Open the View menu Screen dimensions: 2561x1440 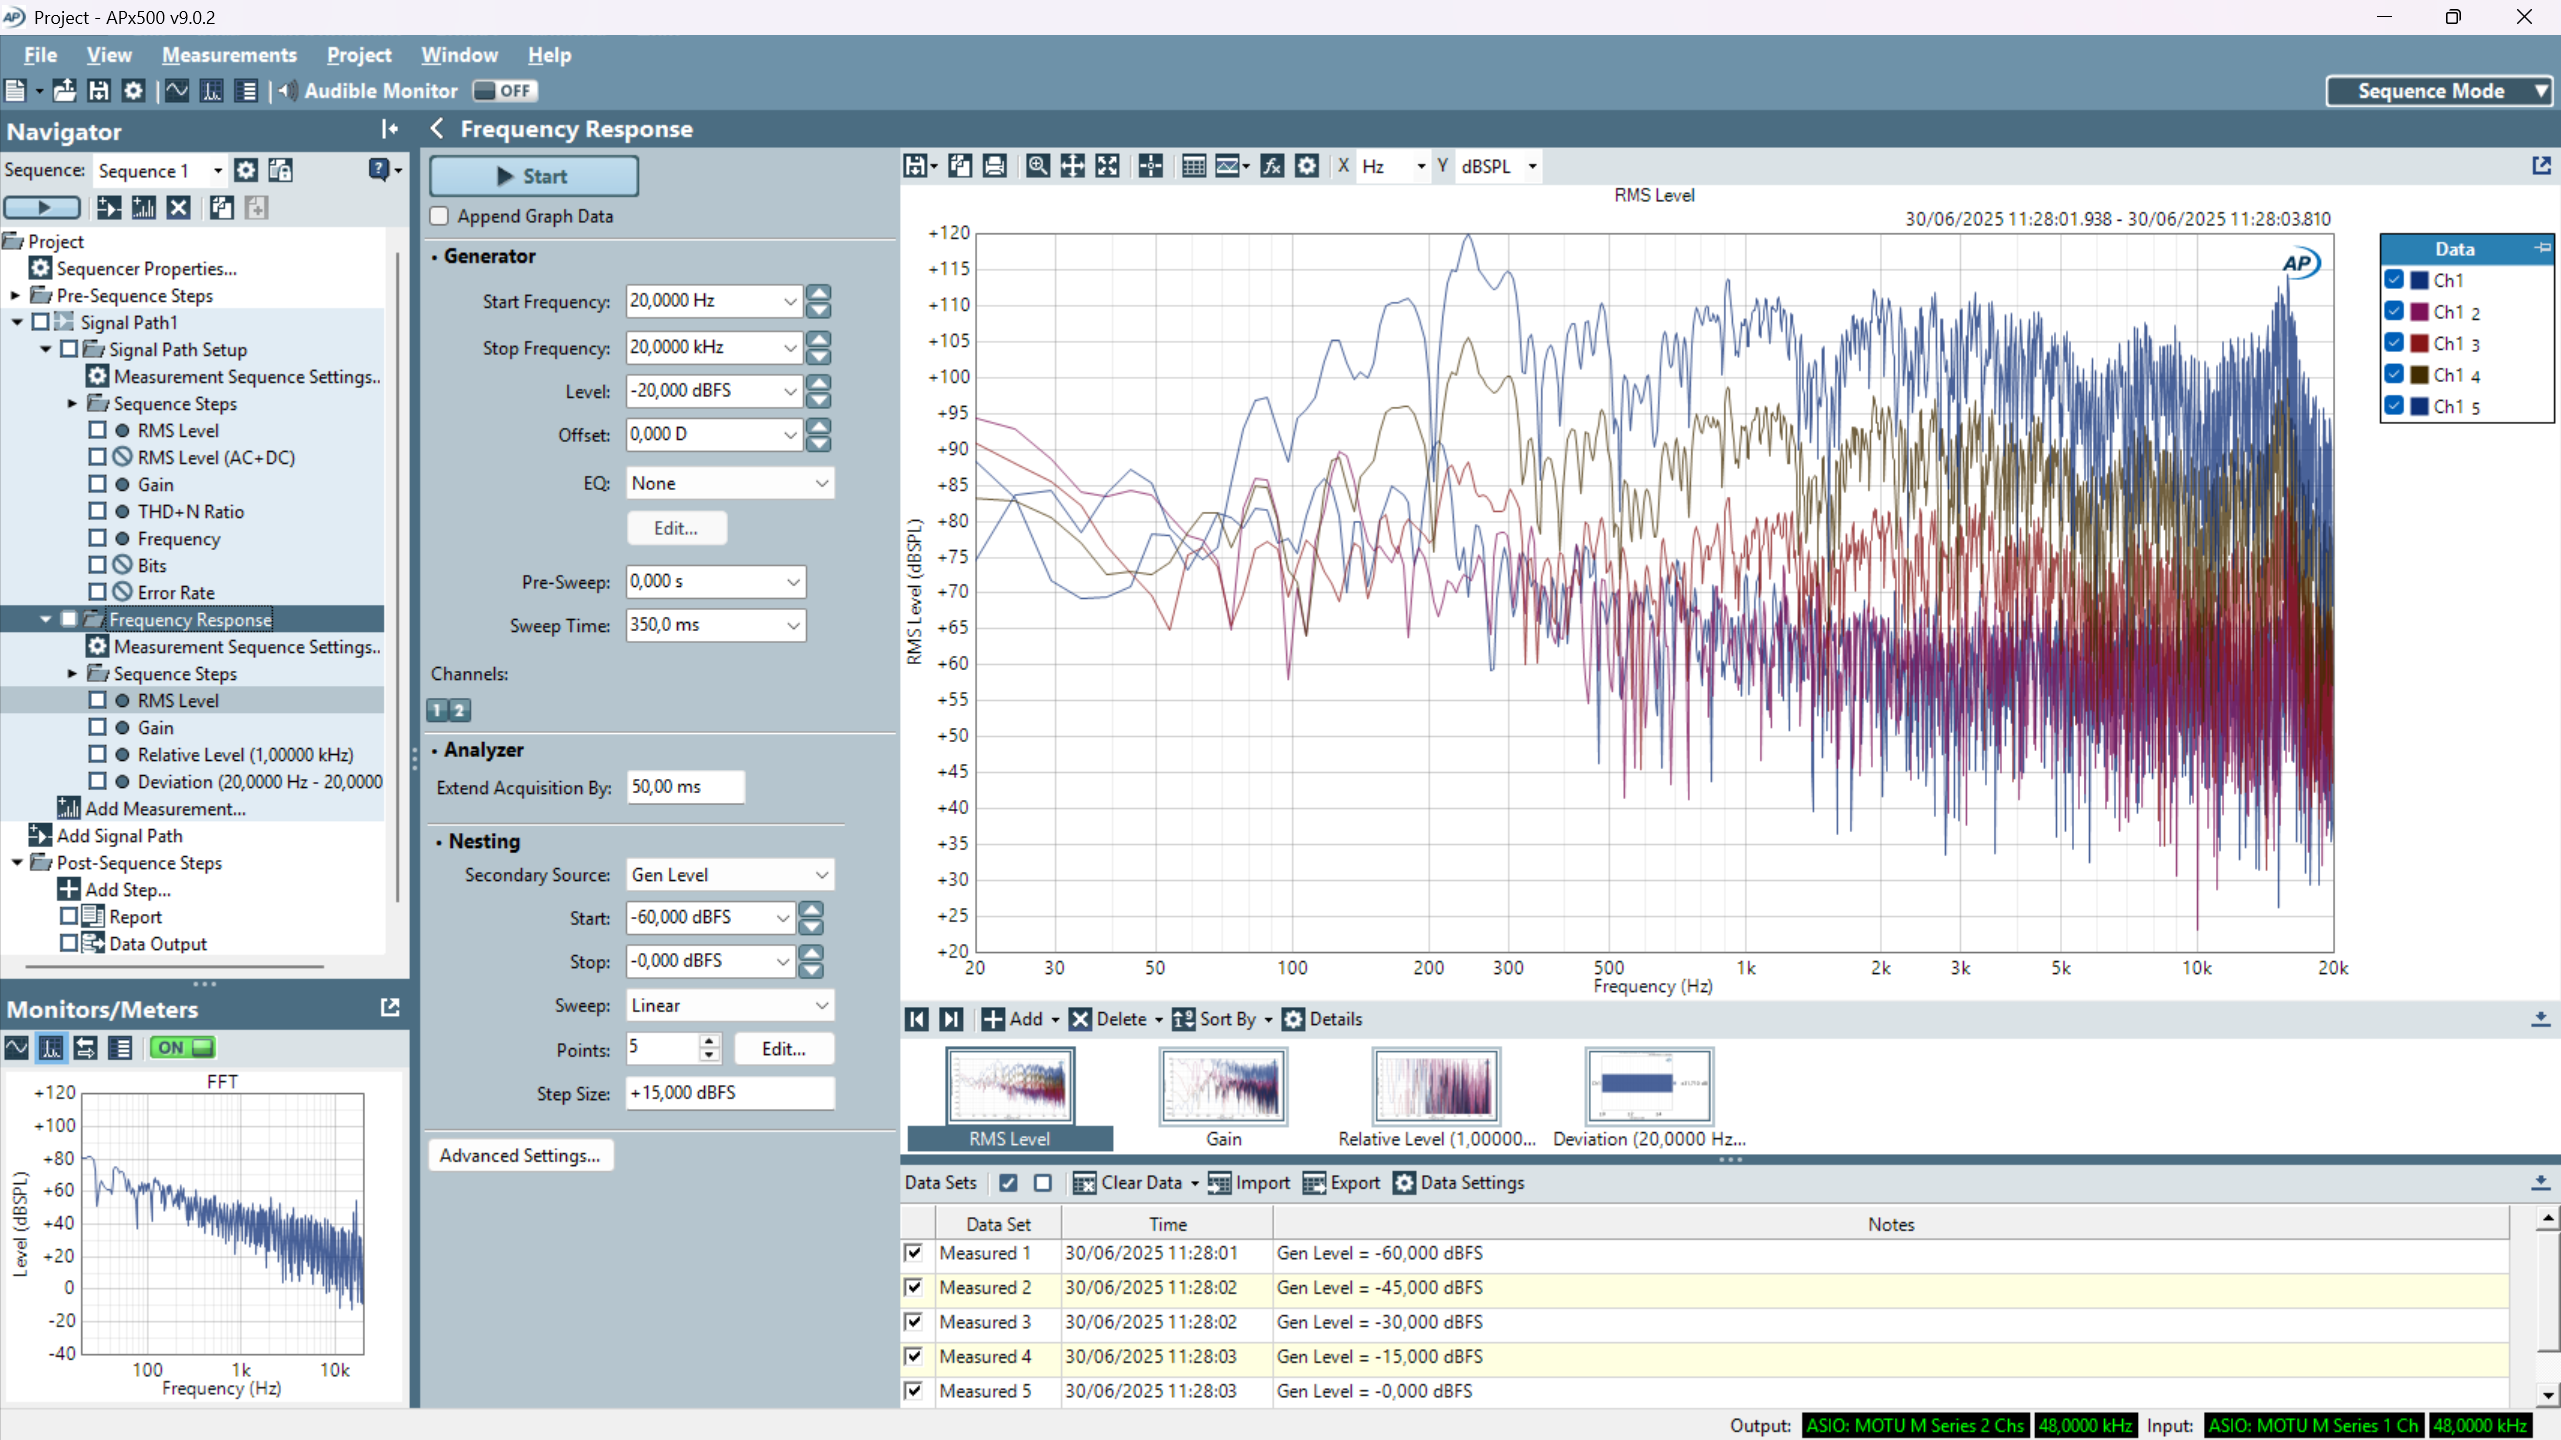108,55
